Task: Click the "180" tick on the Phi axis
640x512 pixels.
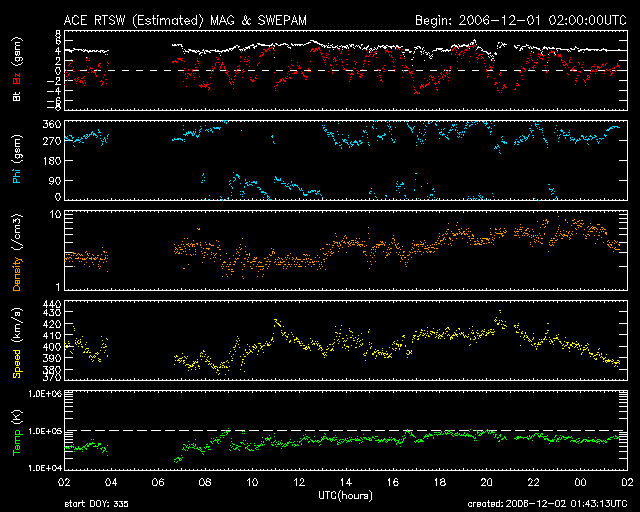Action: tap(51, 160)
